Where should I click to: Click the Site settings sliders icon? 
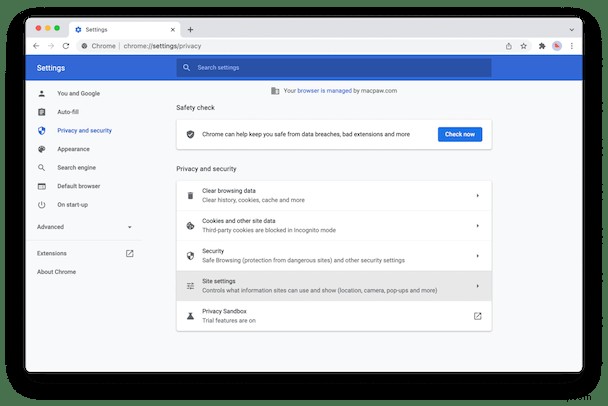190,286
